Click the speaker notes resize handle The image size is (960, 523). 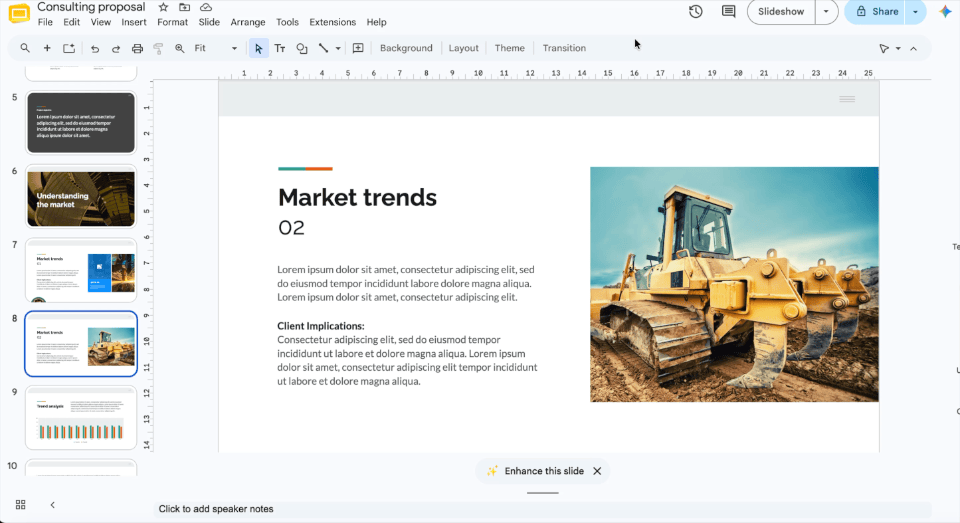point(542,493)
